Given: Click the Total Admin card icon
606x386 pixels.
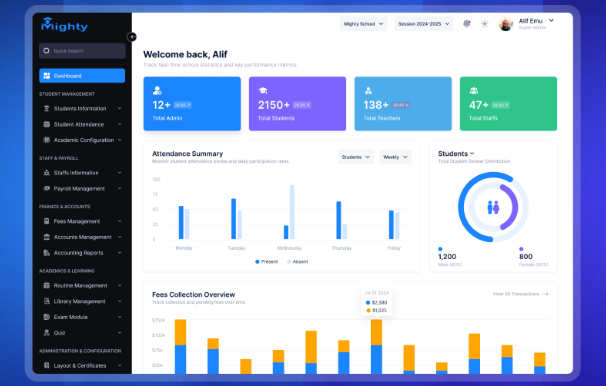Looking at the screenshot, I should 157,90.
